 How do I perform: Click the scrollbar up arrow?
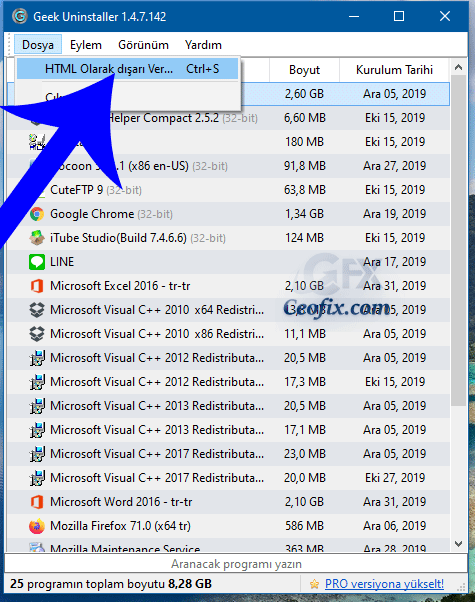(x=458, y=68)
